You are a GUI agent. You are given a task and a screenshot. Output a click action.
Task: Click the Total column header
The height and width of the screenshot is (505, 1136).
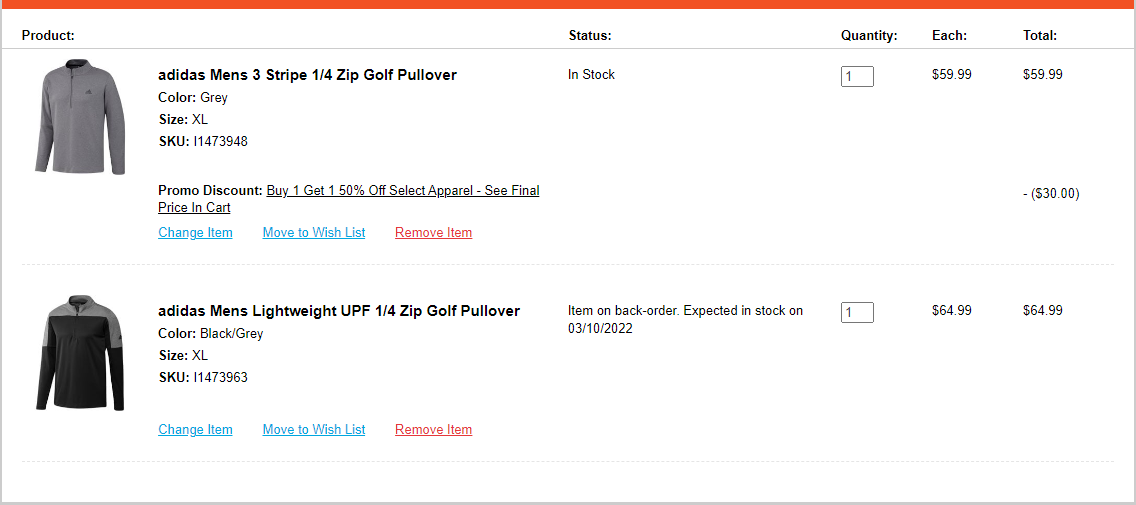tap(1040, 35)
